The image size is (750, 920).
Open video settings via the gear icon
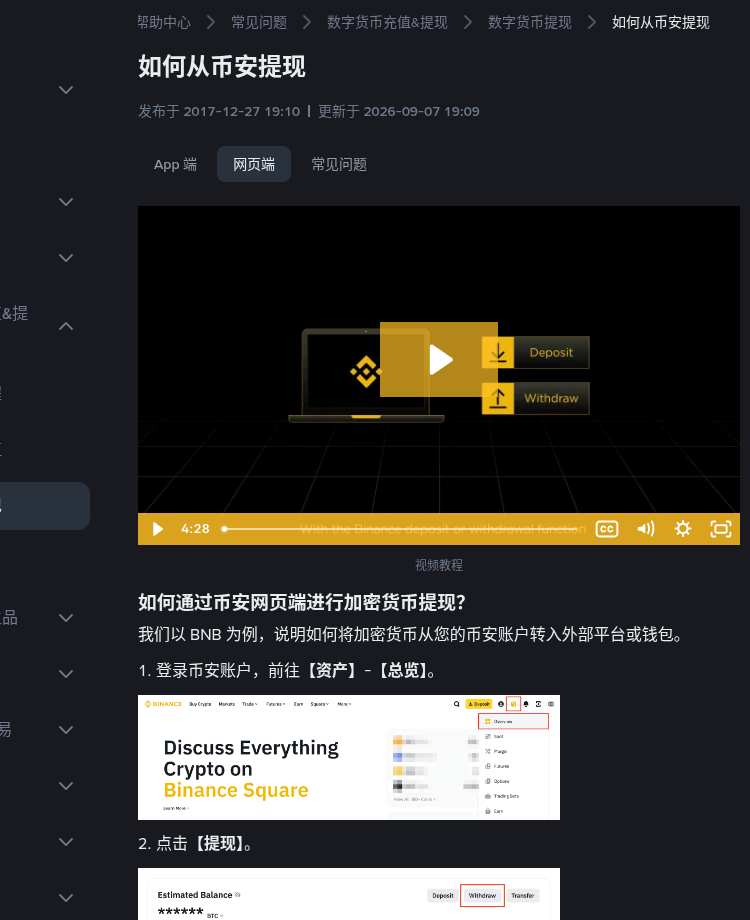(x=683, y=529)
